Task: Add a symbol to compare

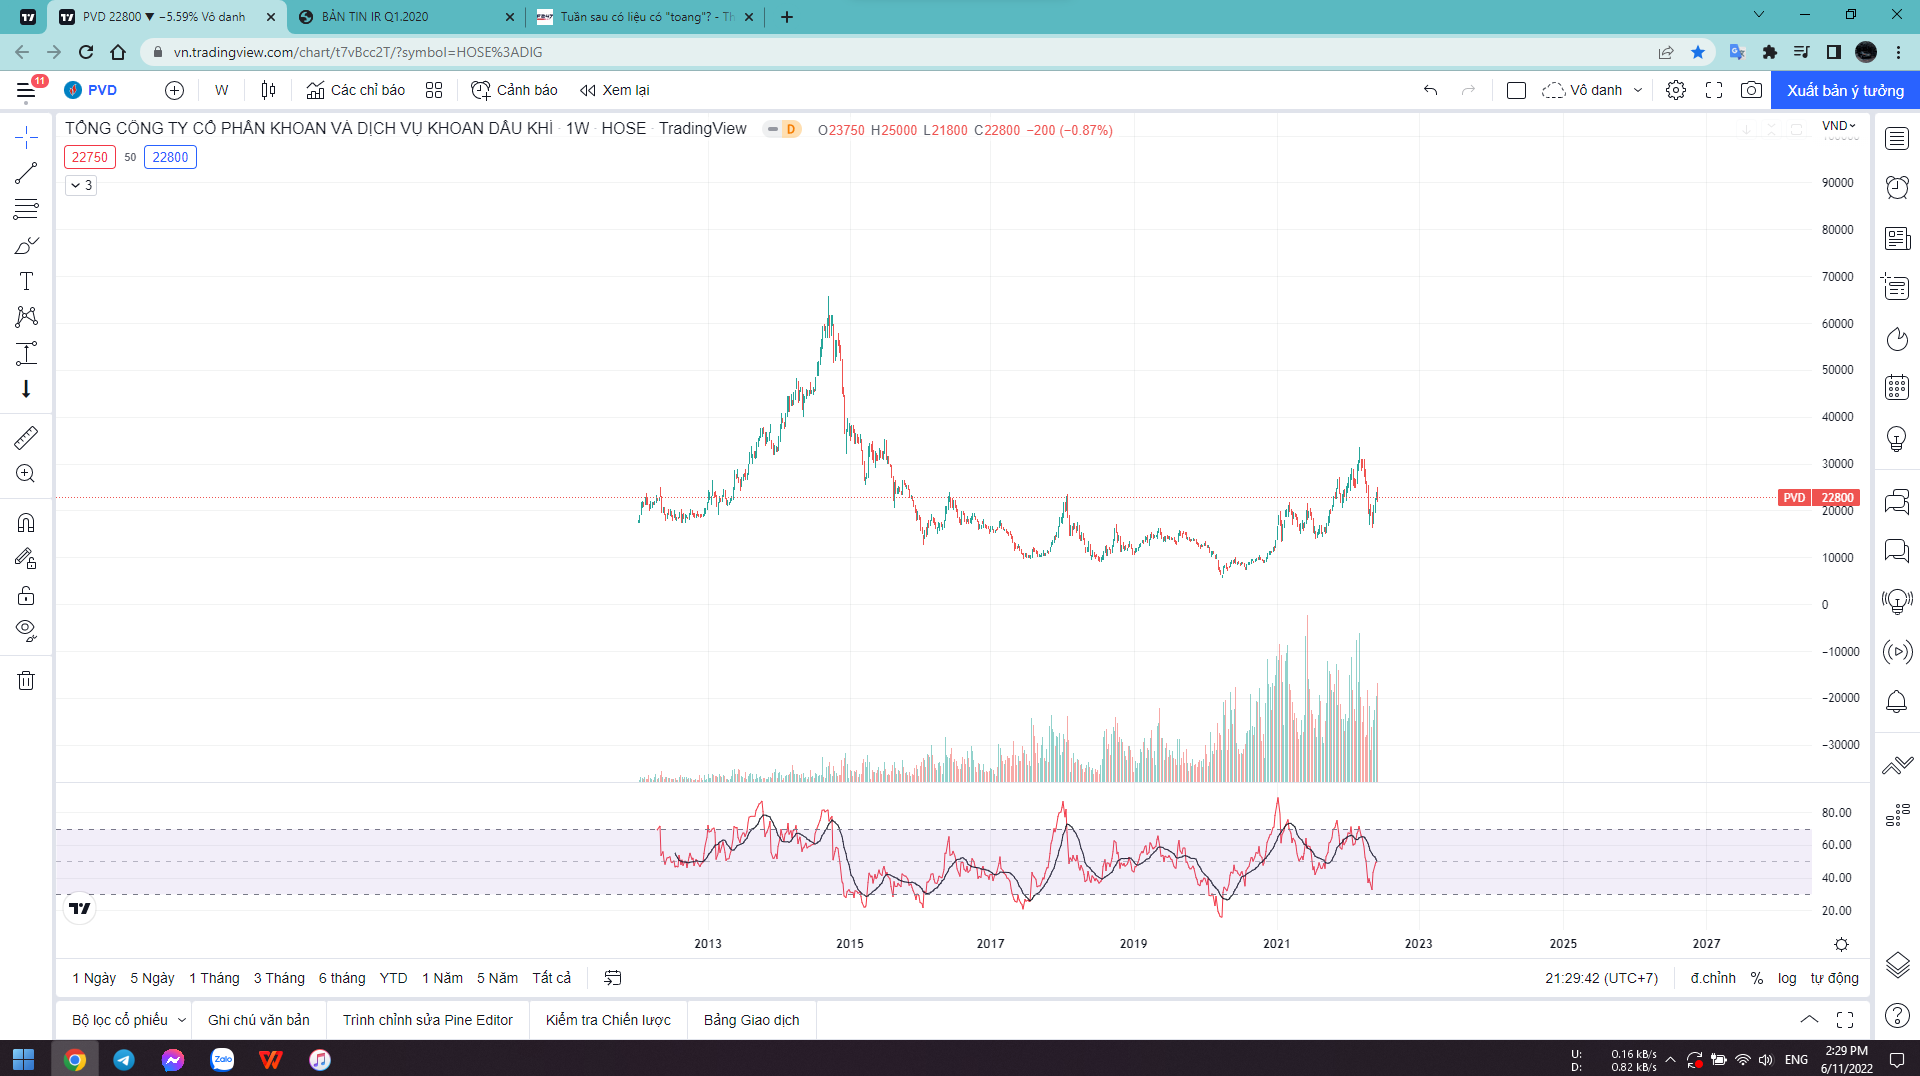Action: 174,90
